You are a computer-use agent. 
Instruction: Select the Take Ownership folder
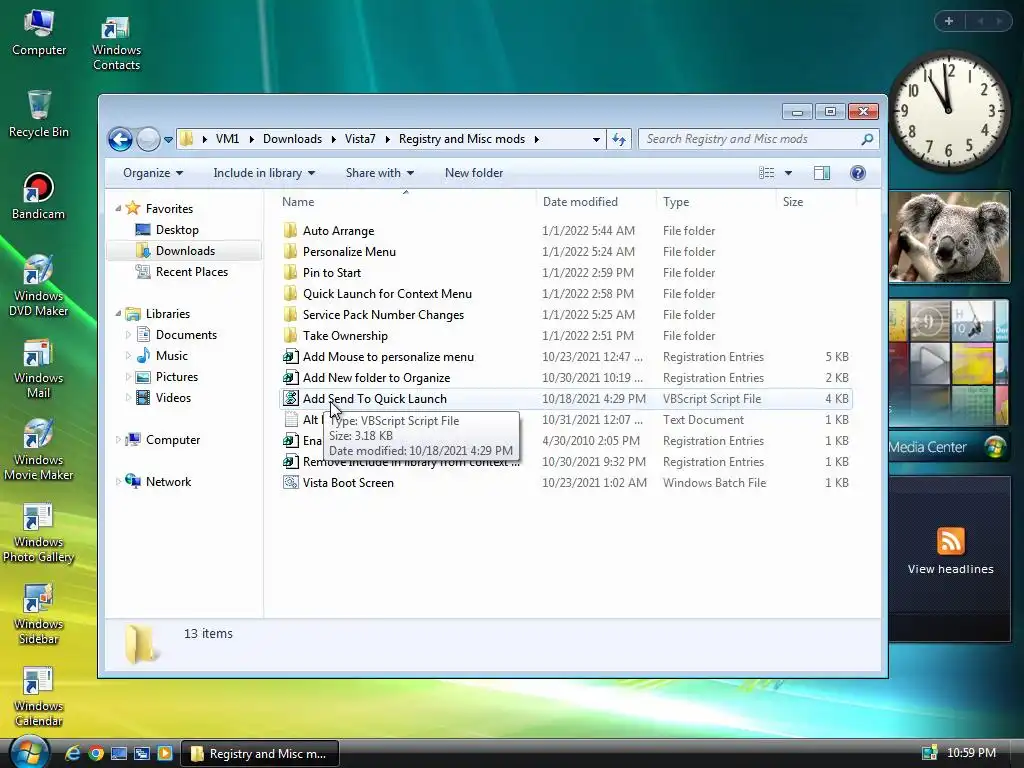coord(345,336)
